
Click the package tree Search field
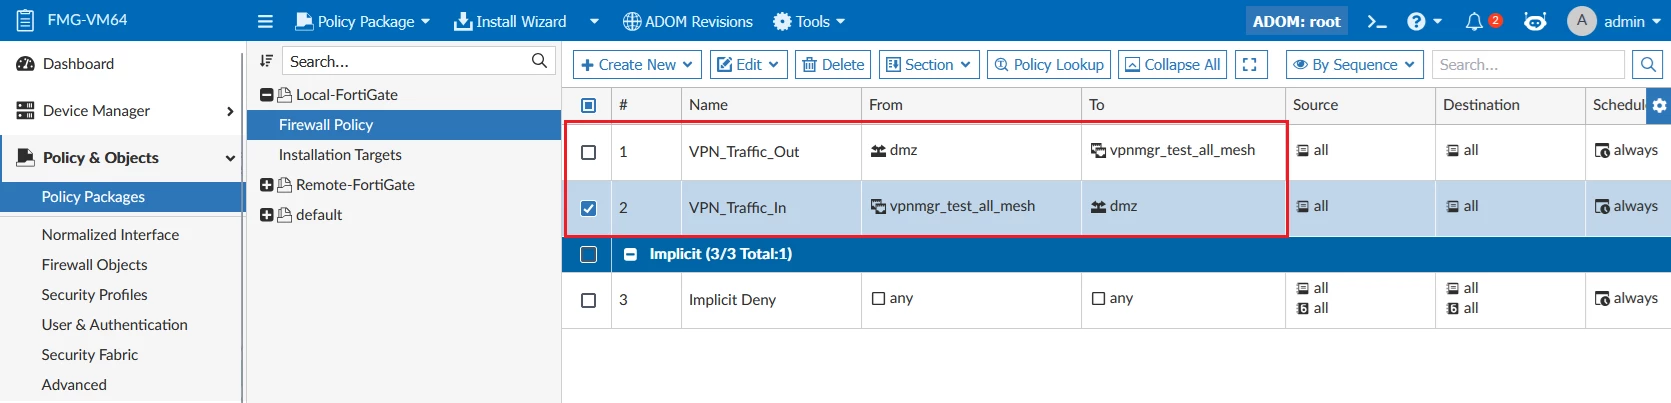[407, 61]
